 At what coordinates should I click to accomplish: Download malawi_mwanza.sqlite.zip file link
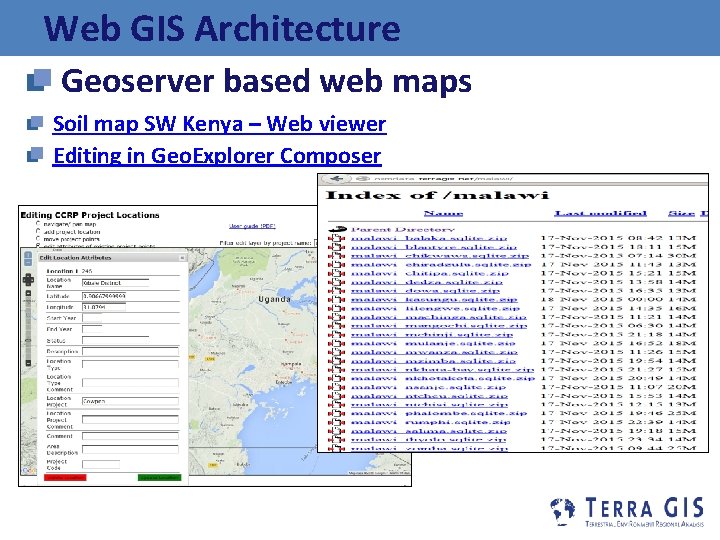pyautogui.click(x=434, y=352)
